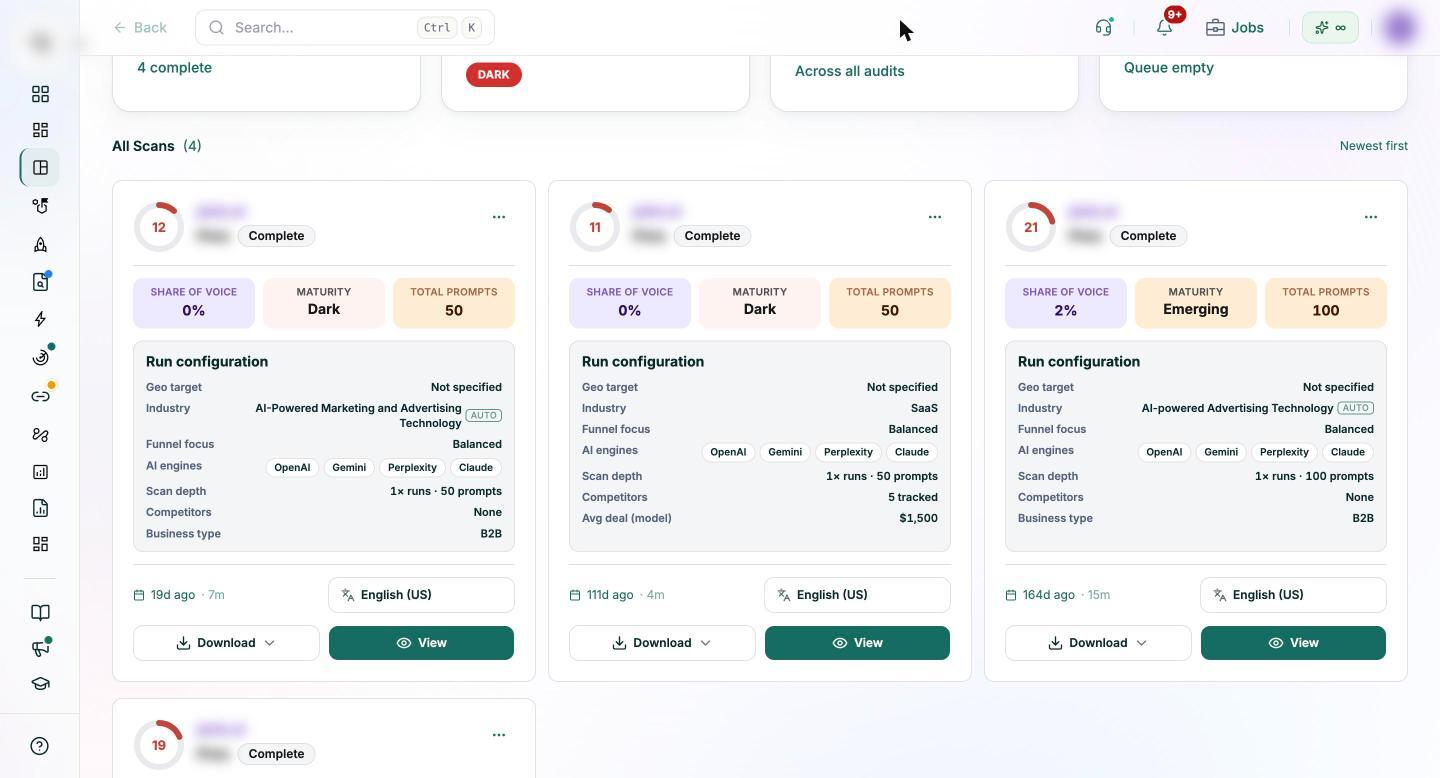Open the target radar sidebar icon
The width and height of the screenshot is (1440, 778).
(40, 357)
